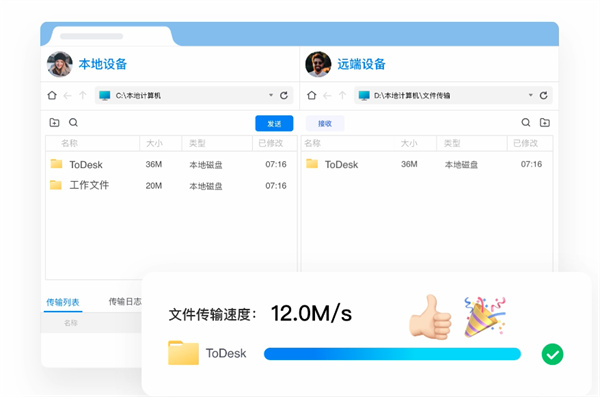Viewport: 600px width, 397px height.
Task: Click remote device user avatar
Action: click(318, 64)
